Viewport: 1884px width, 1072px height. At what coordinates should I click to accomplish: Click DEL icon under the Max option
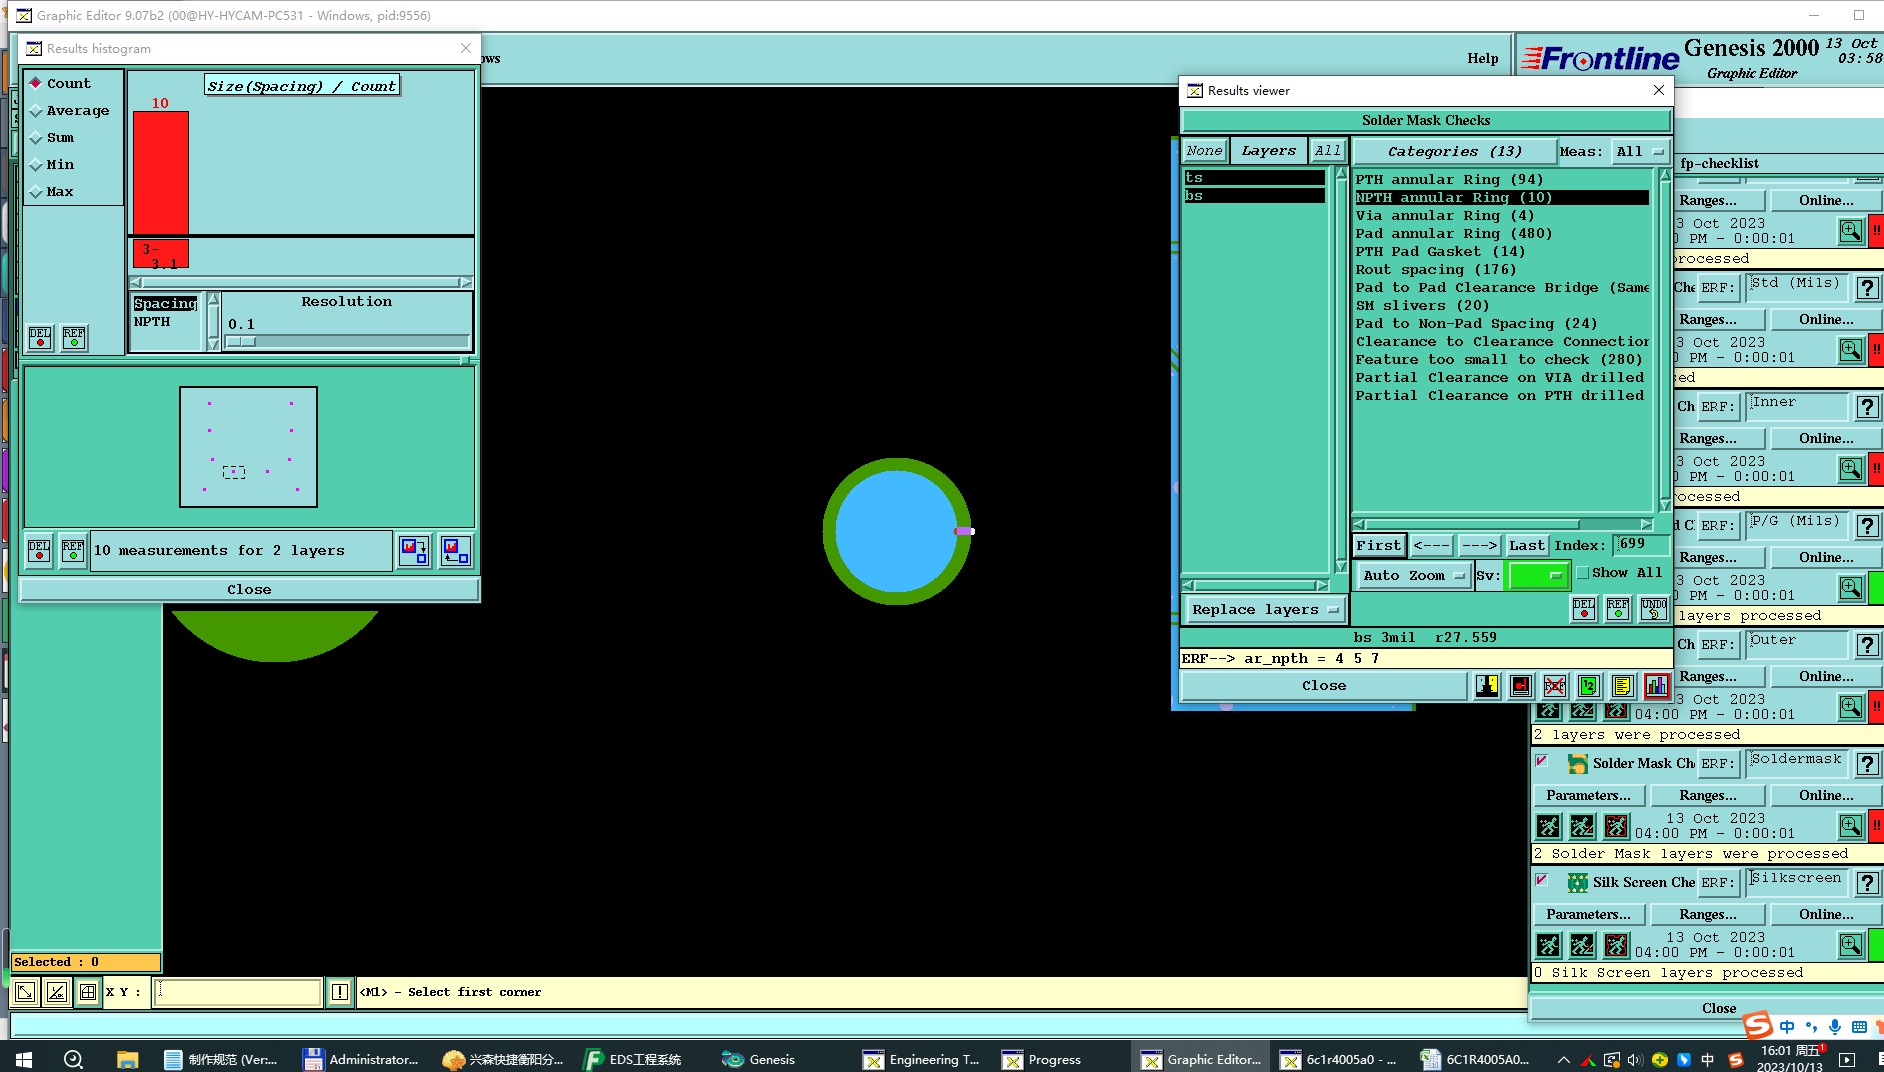point(40,338)
